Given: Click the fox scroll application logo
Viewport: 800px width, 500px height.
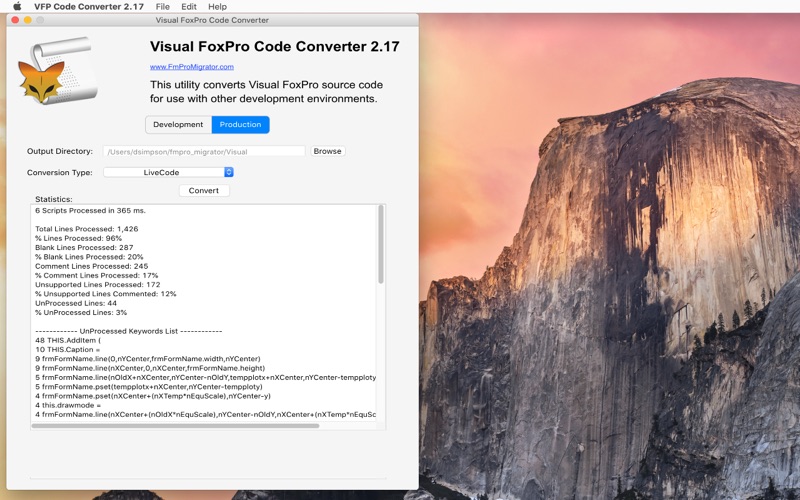Looking at the screenshot, I should [58, 70].
